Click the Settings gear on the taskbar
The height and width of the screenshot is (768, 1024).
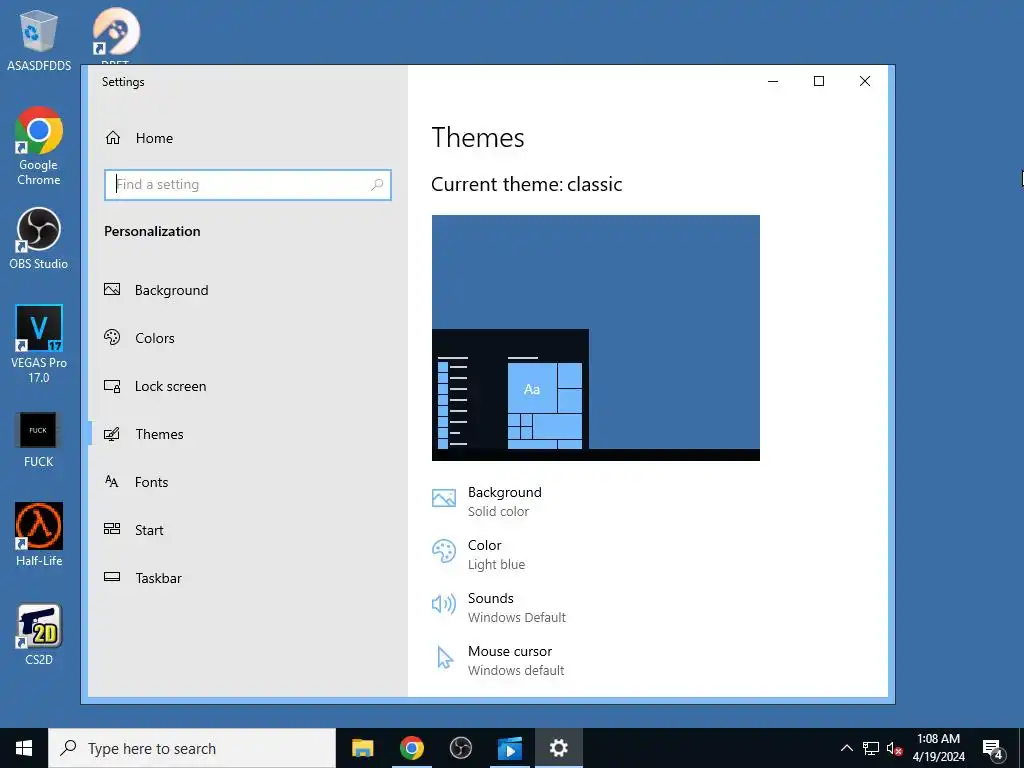pyautogui.click(x=558, y=748)
